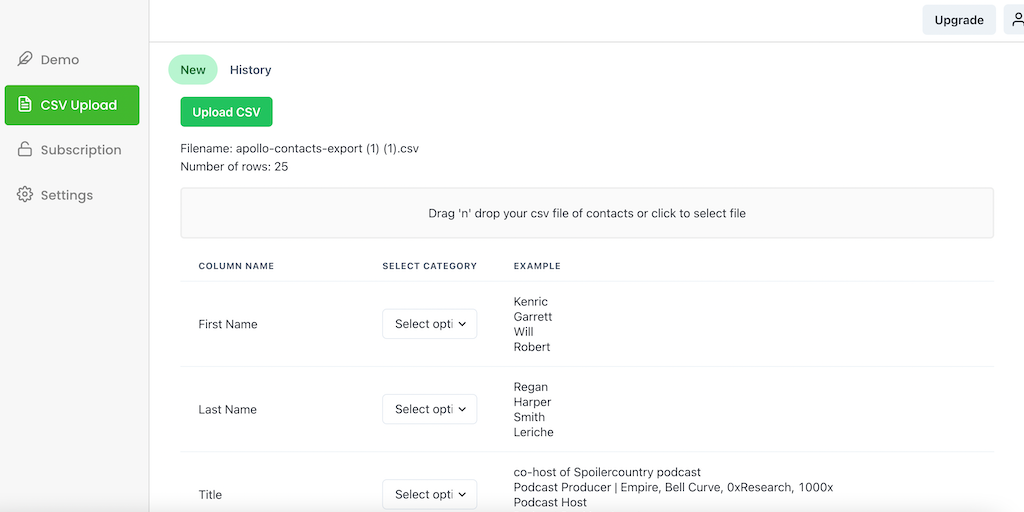The image size is (1024, 512).
Task: Click the filename apollo-contacts-export text
Action: 299,148
